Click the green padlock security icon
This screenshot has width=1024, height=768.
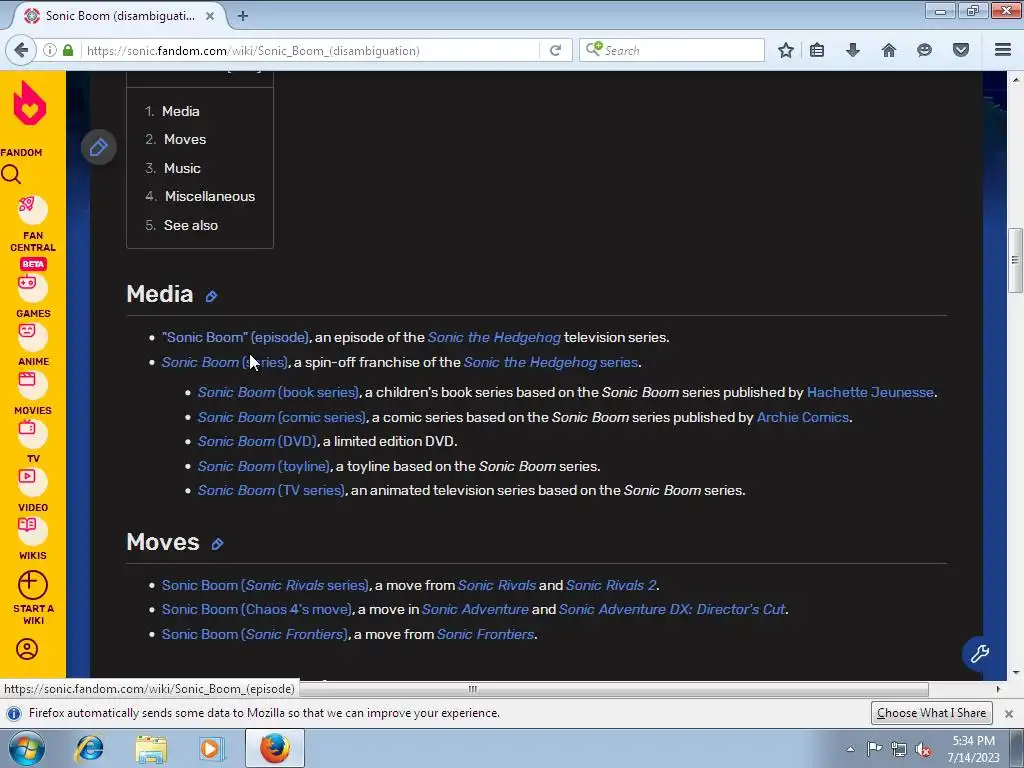tap(68, 50)
